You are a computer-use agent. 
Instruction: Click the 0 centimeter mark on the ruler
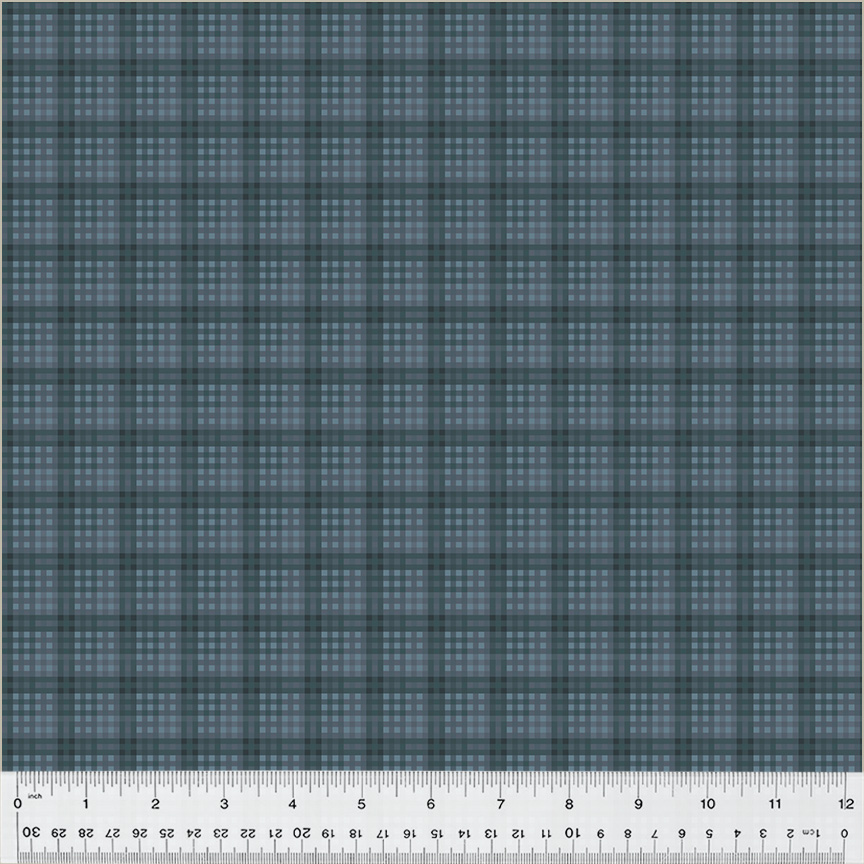tap(845, 833)
